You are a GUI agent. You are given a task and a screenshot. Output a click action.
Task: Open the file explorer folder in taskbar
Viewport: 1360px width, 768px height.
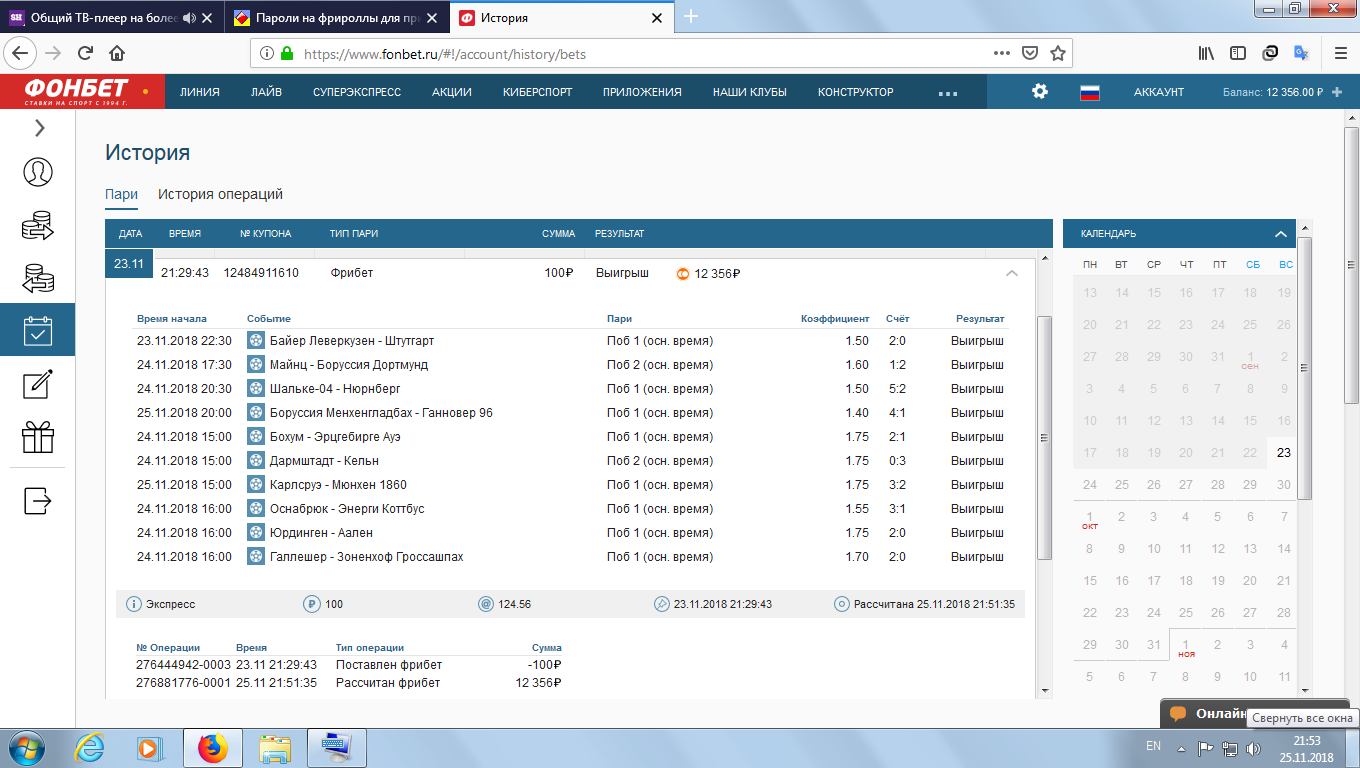[x=274, y=747]
